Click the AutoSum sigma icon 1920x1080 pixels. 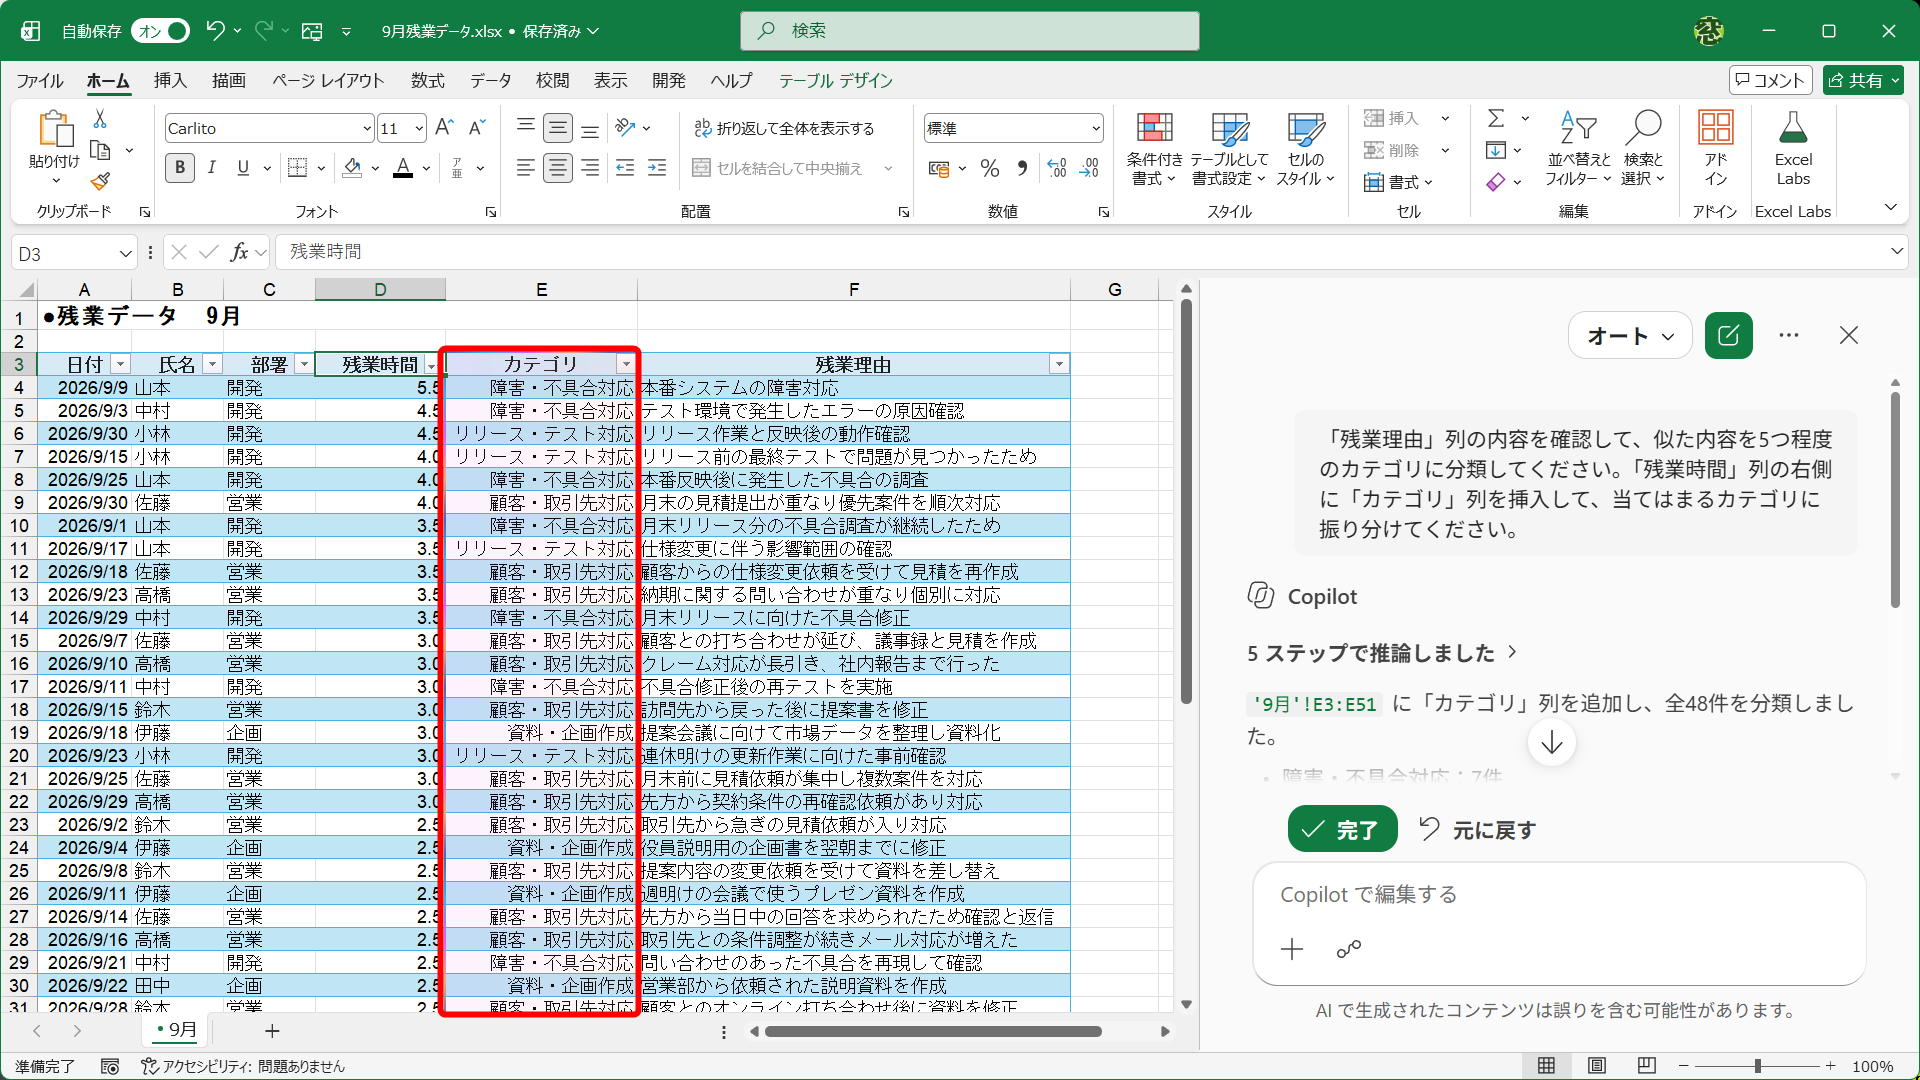(1496, 119)
